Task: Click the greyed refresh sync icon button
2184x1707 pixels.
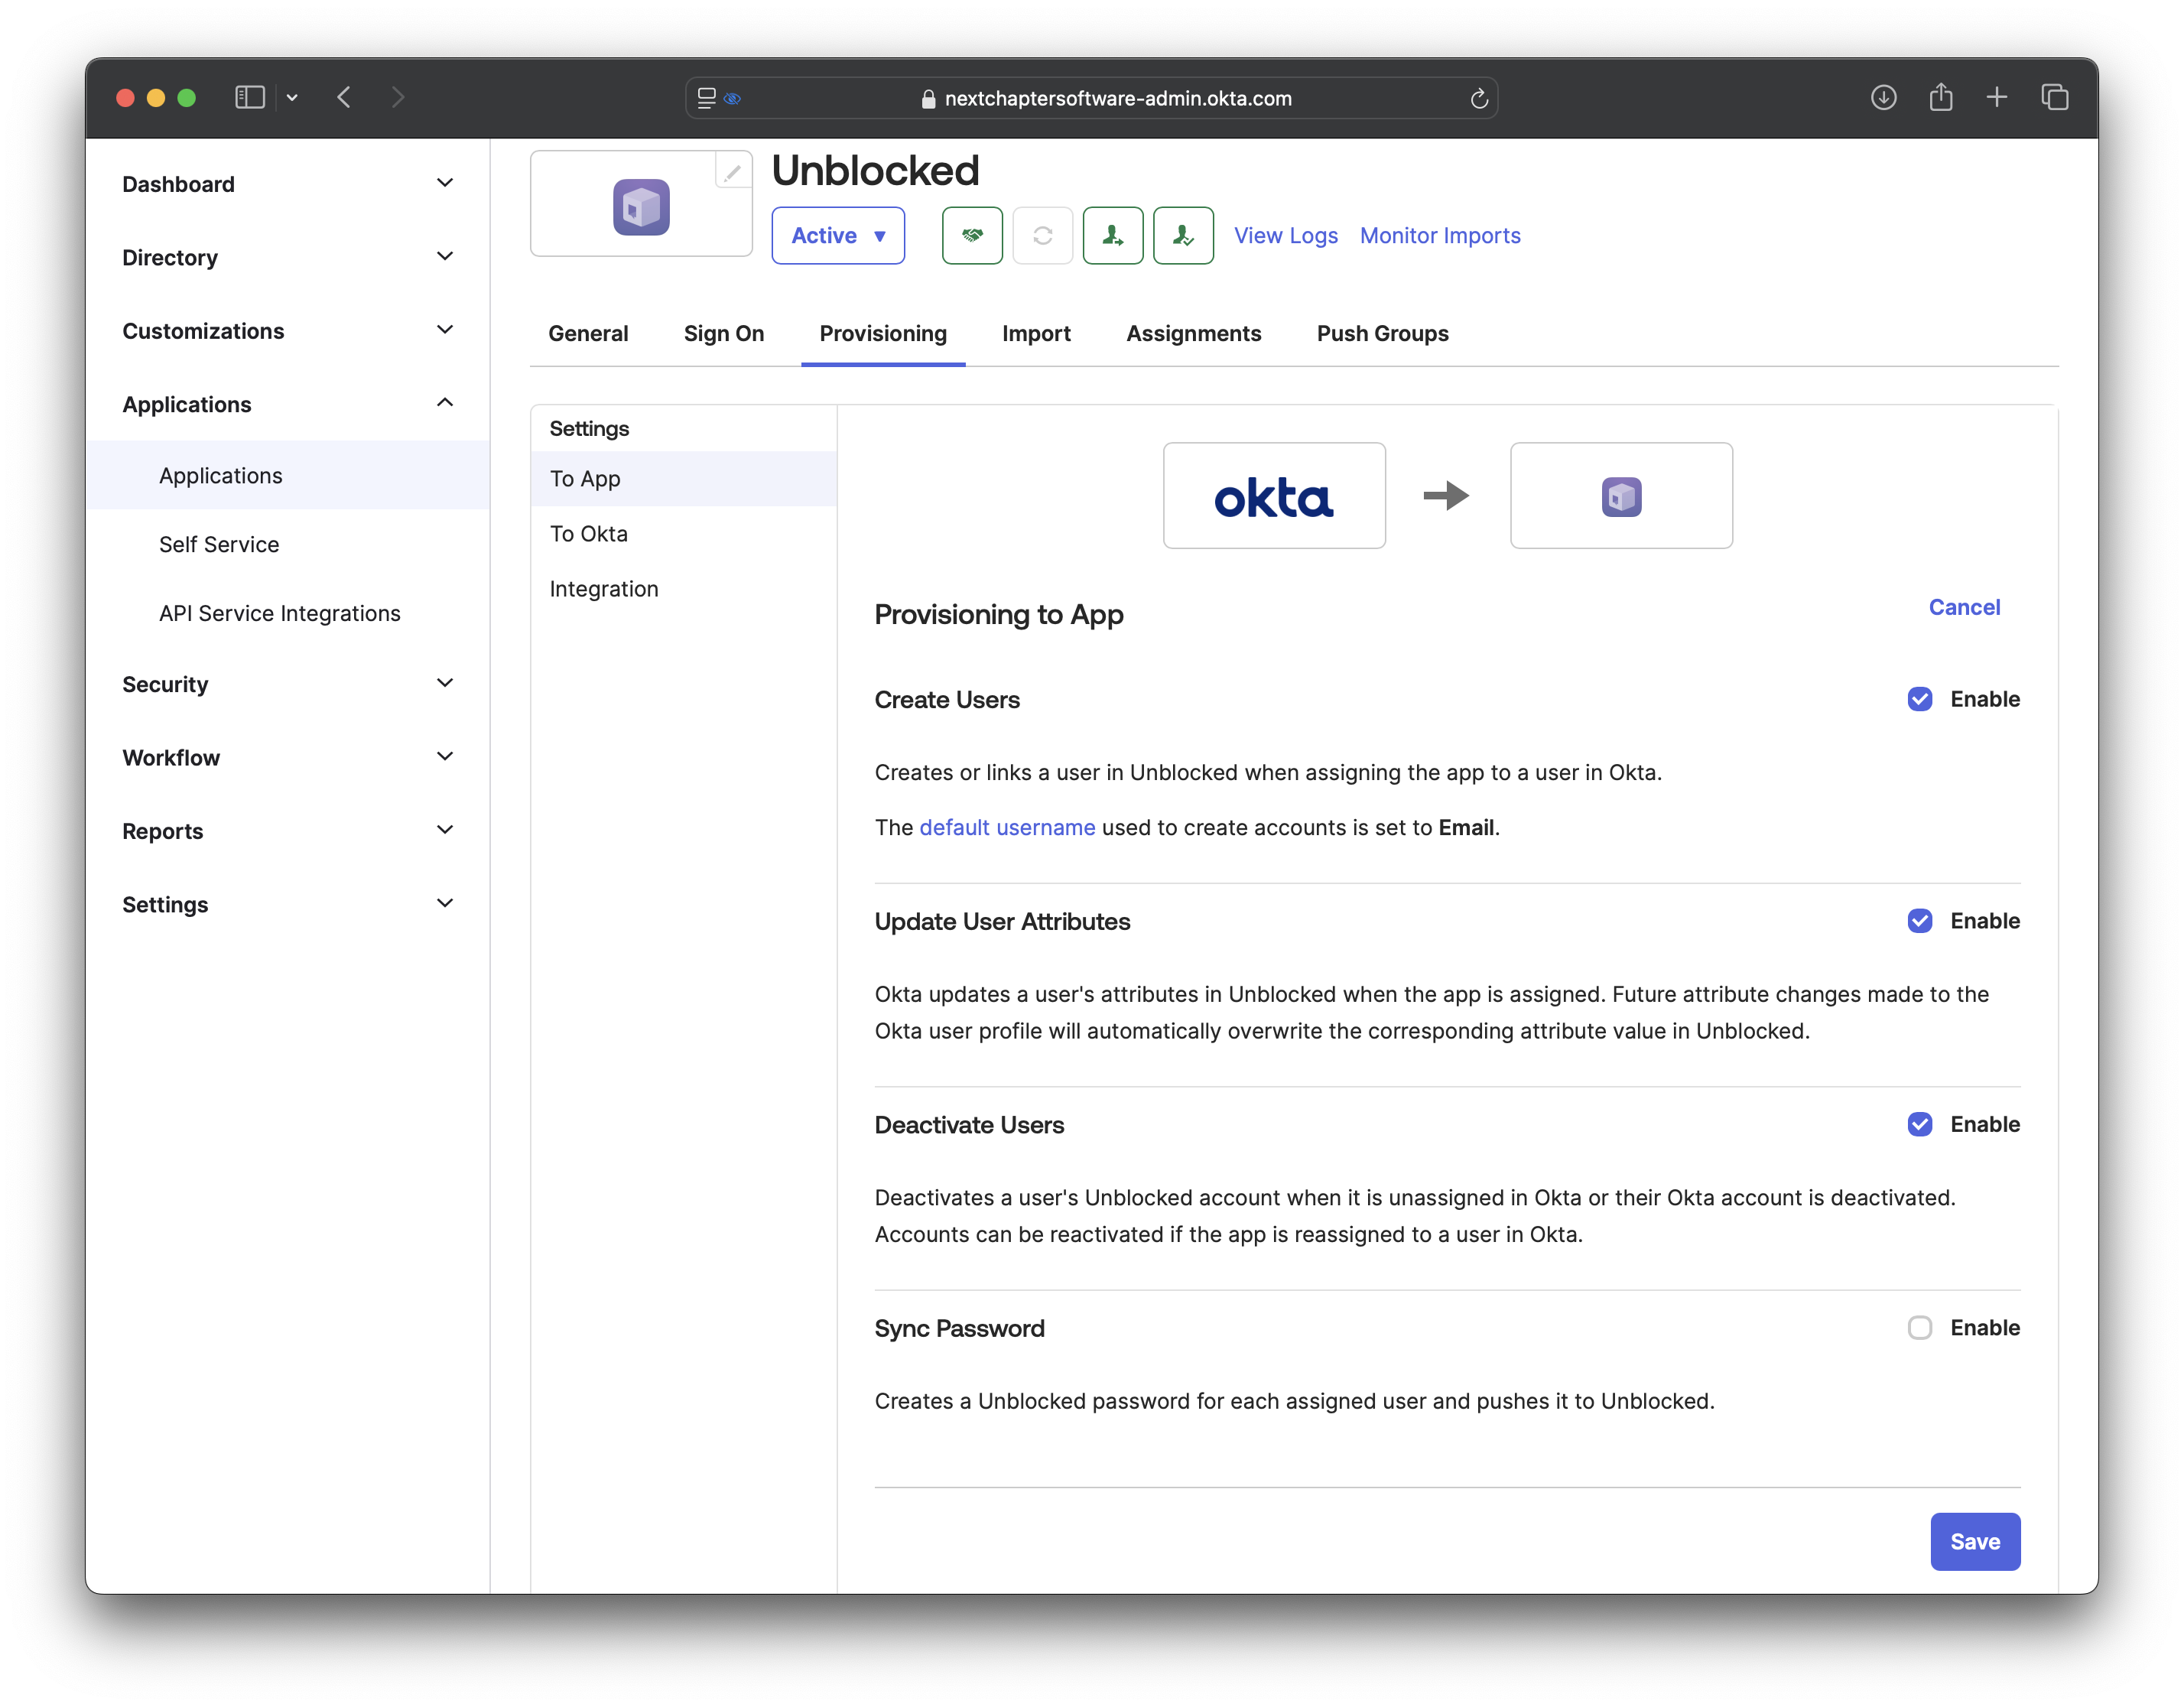Action: point(1042,236)
